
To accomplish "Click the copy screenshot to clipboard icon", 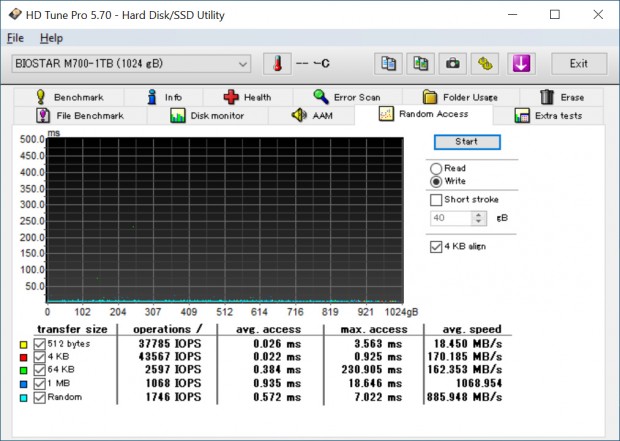I will (x=421, y=64).
